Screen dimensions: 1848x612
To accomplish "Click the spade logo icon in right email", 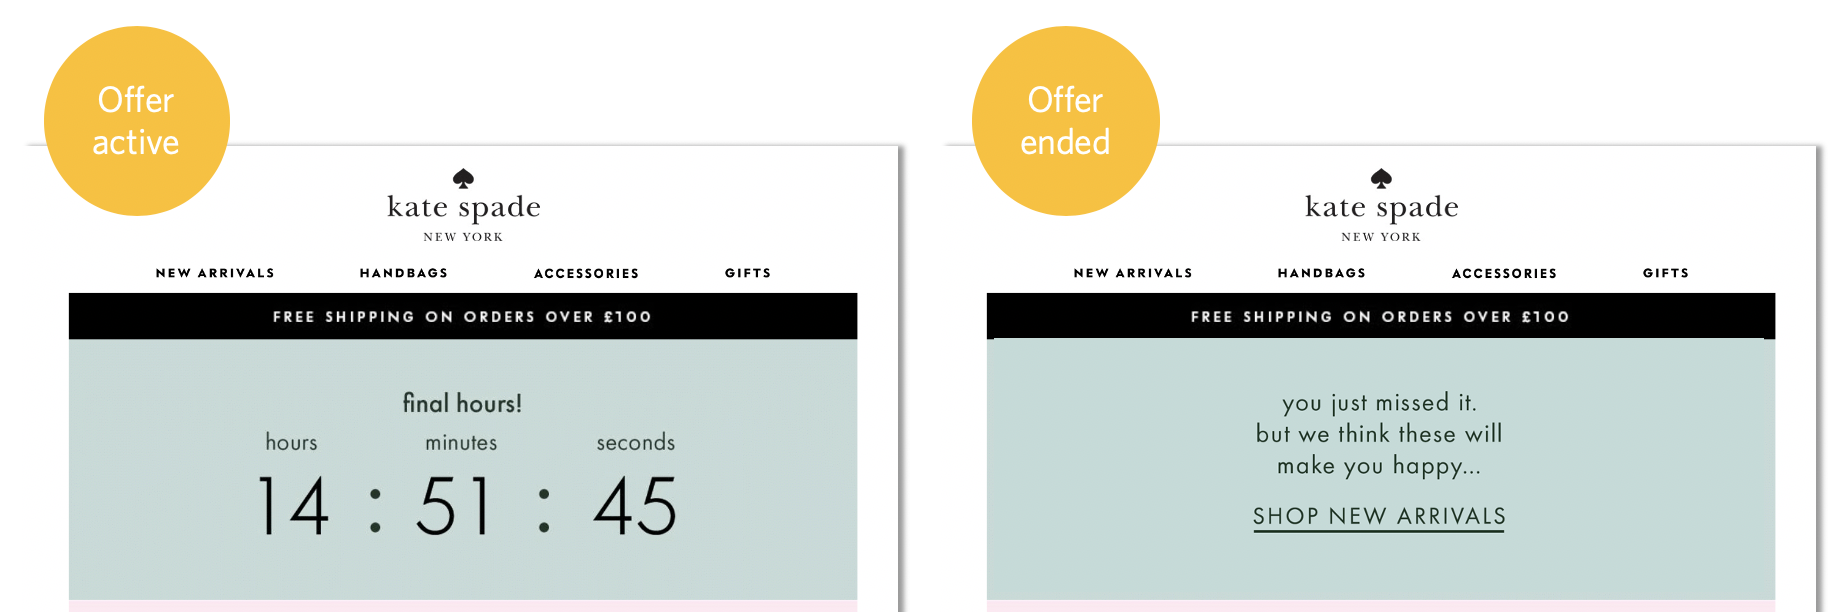I will pos(1381,178).
